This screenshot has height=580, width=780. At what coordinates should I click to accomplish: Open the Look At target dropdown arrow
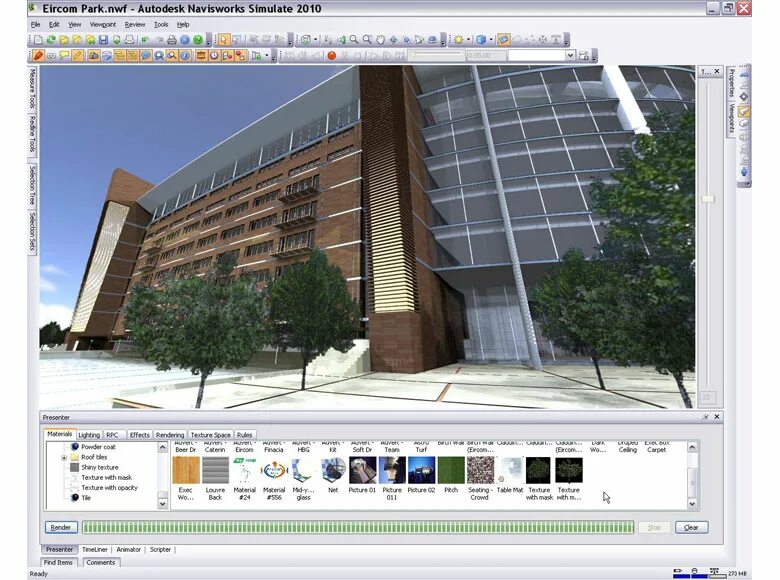click(315, 40)
